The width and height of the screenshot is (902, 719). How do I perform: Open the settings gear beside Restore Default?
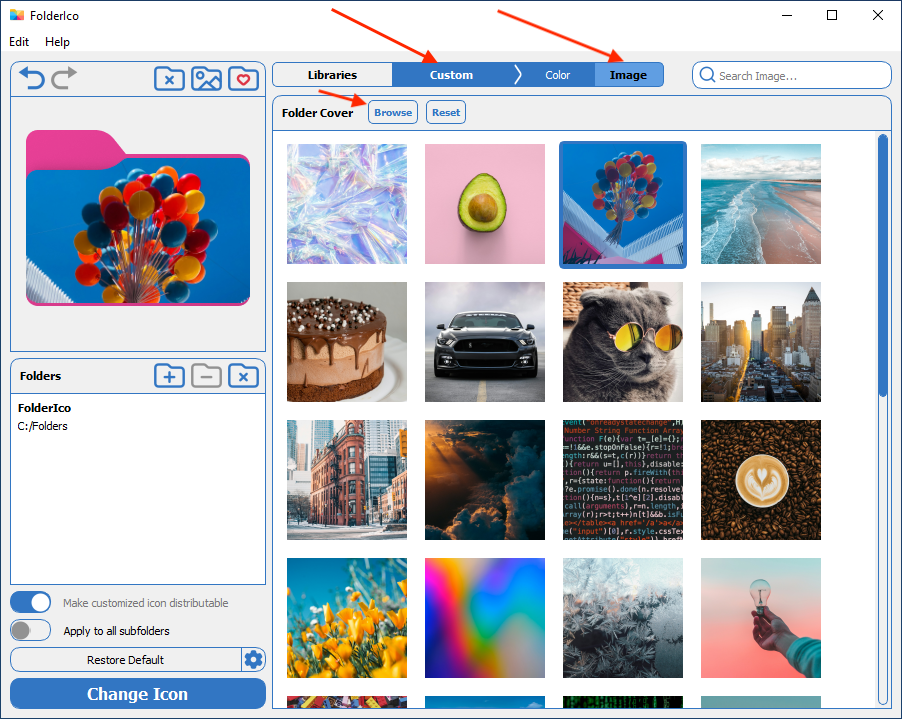coord(253,660)
